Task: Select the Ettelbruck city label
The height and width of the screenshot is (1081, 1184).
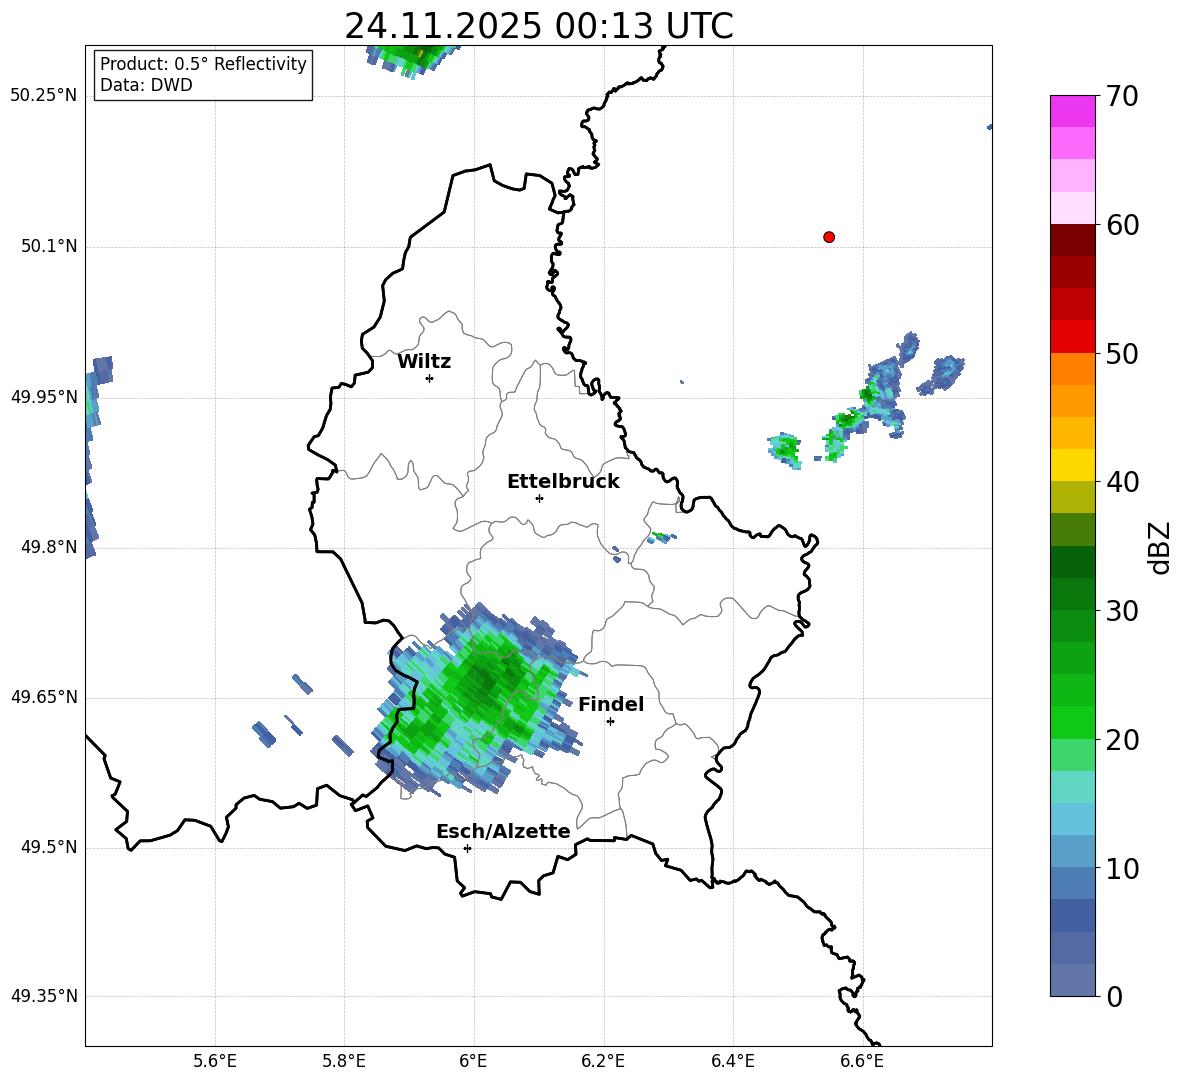Action: (563, 482)
